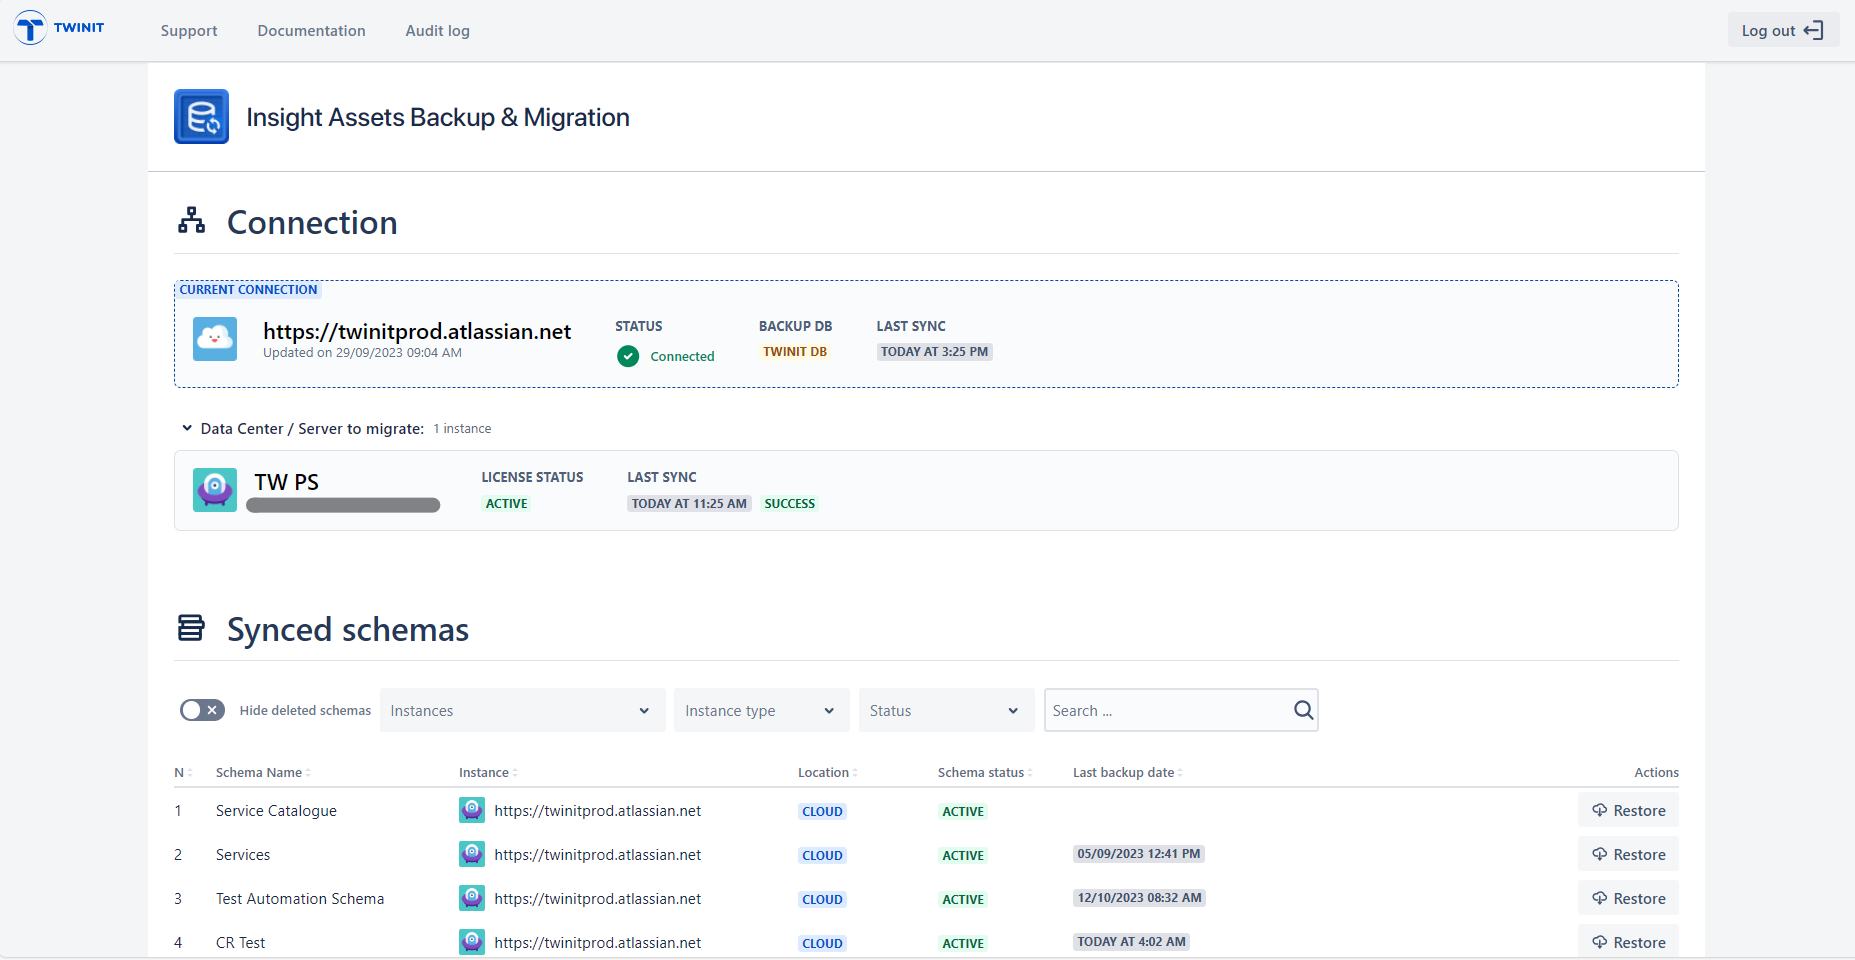The width and height of the screenshot is (1855, 960).
Task: Click the Log out button
Action: pyautogui.click(x=1783, y=30)
